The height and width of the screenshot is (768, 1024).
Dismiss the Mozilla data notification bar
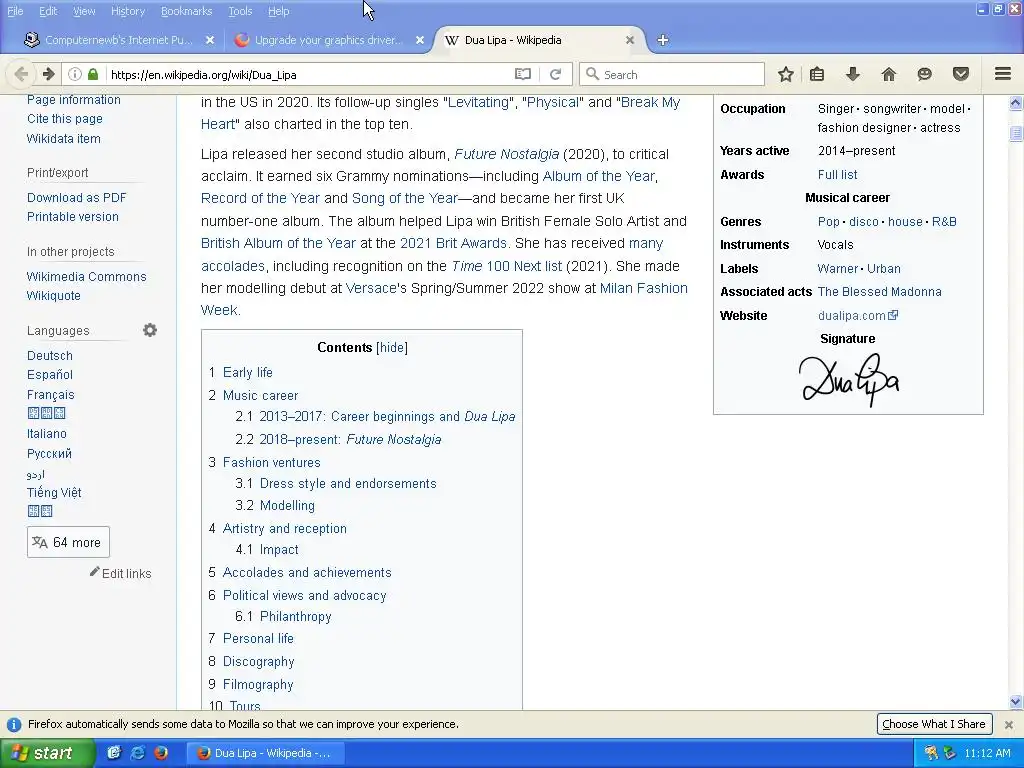tap(1009, 724)
